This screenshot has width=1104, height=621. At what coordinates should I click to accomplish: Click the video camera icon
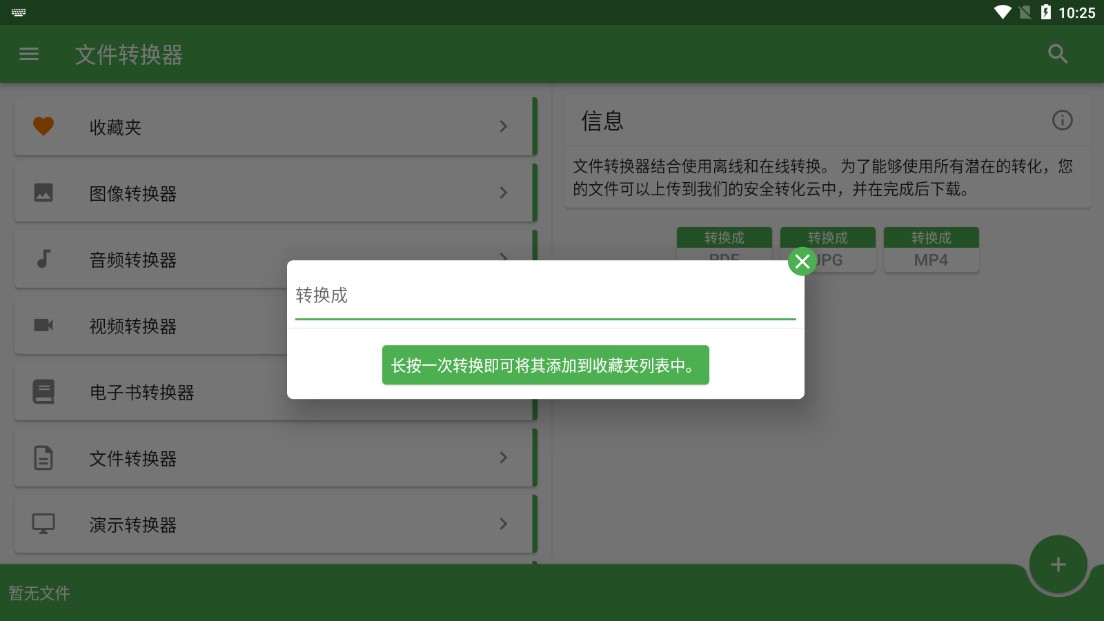coord(44,325)
